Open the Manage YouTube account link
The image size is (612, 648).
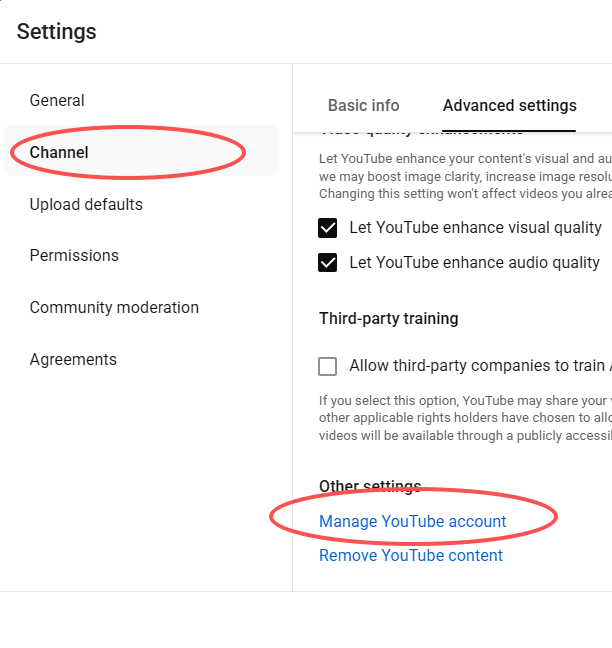[412, 522]
